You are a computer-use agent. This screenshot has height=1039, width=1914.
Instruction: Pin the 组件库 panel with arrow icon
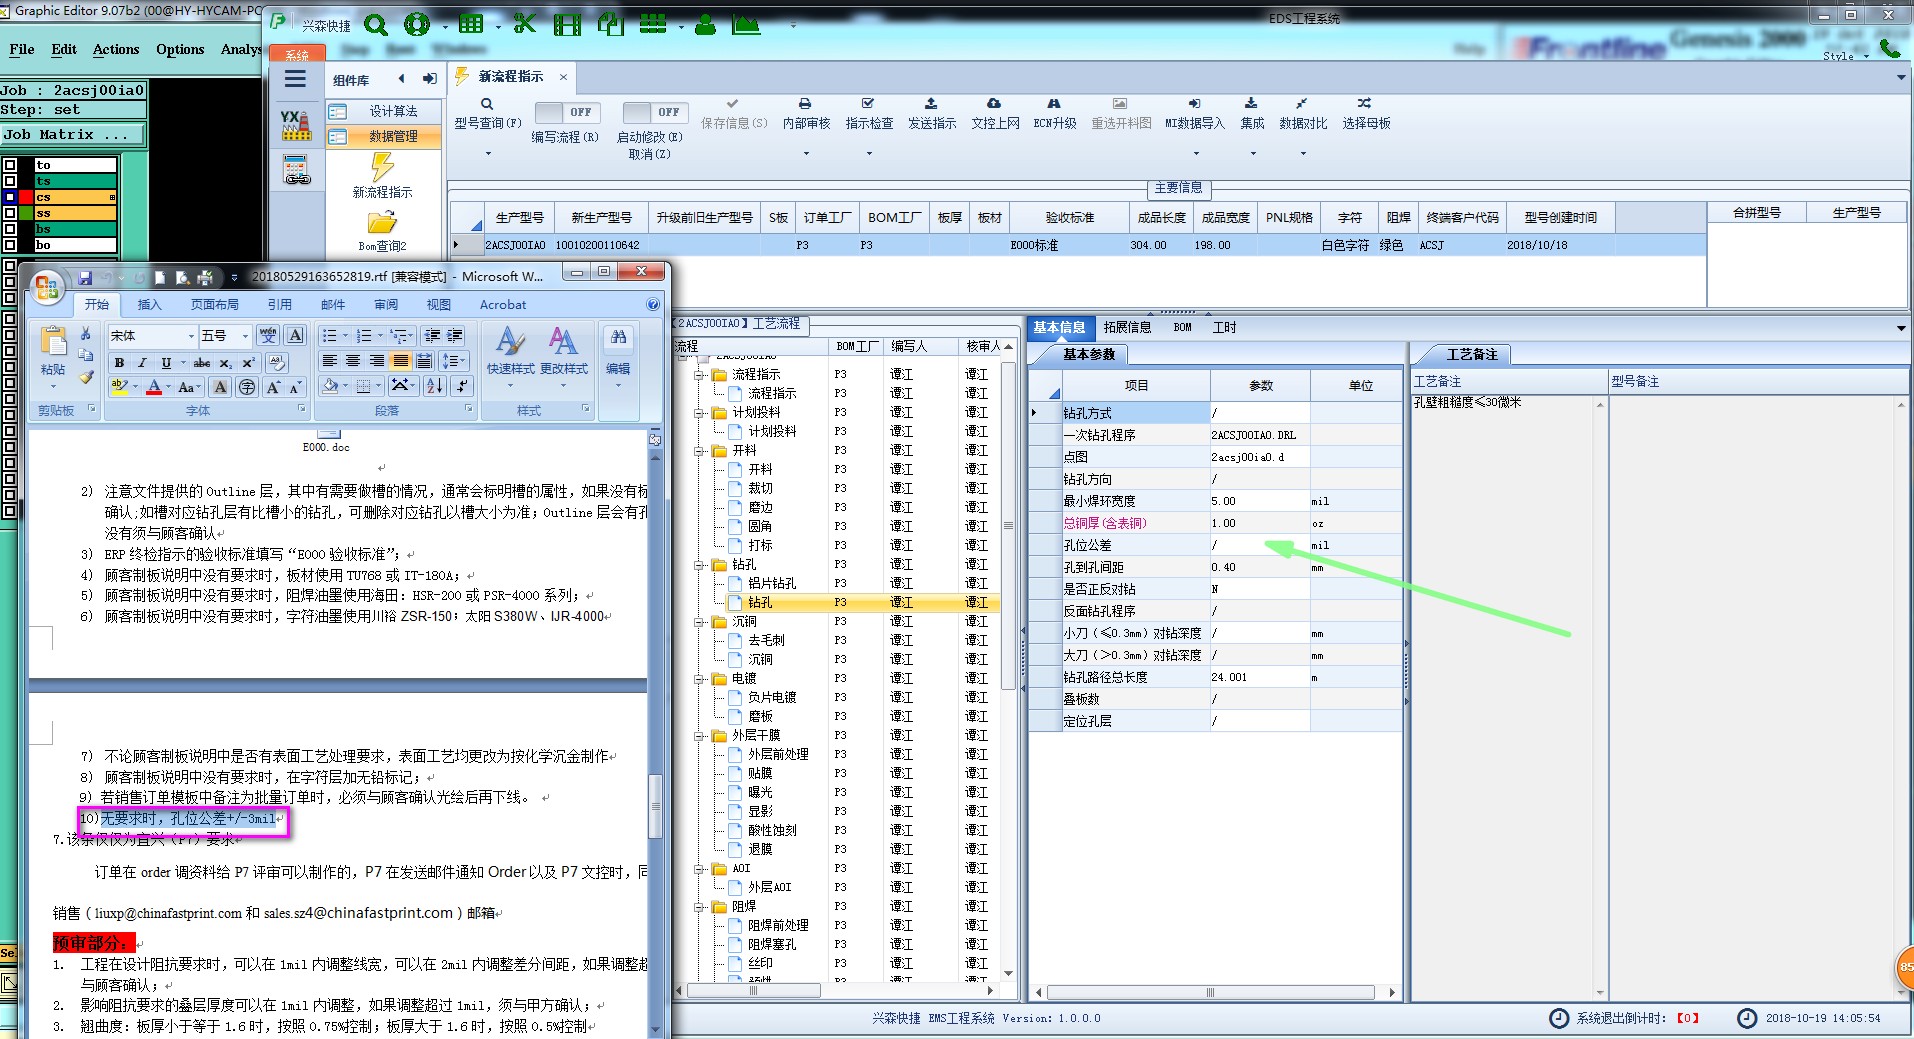click(x=429, y=79)
